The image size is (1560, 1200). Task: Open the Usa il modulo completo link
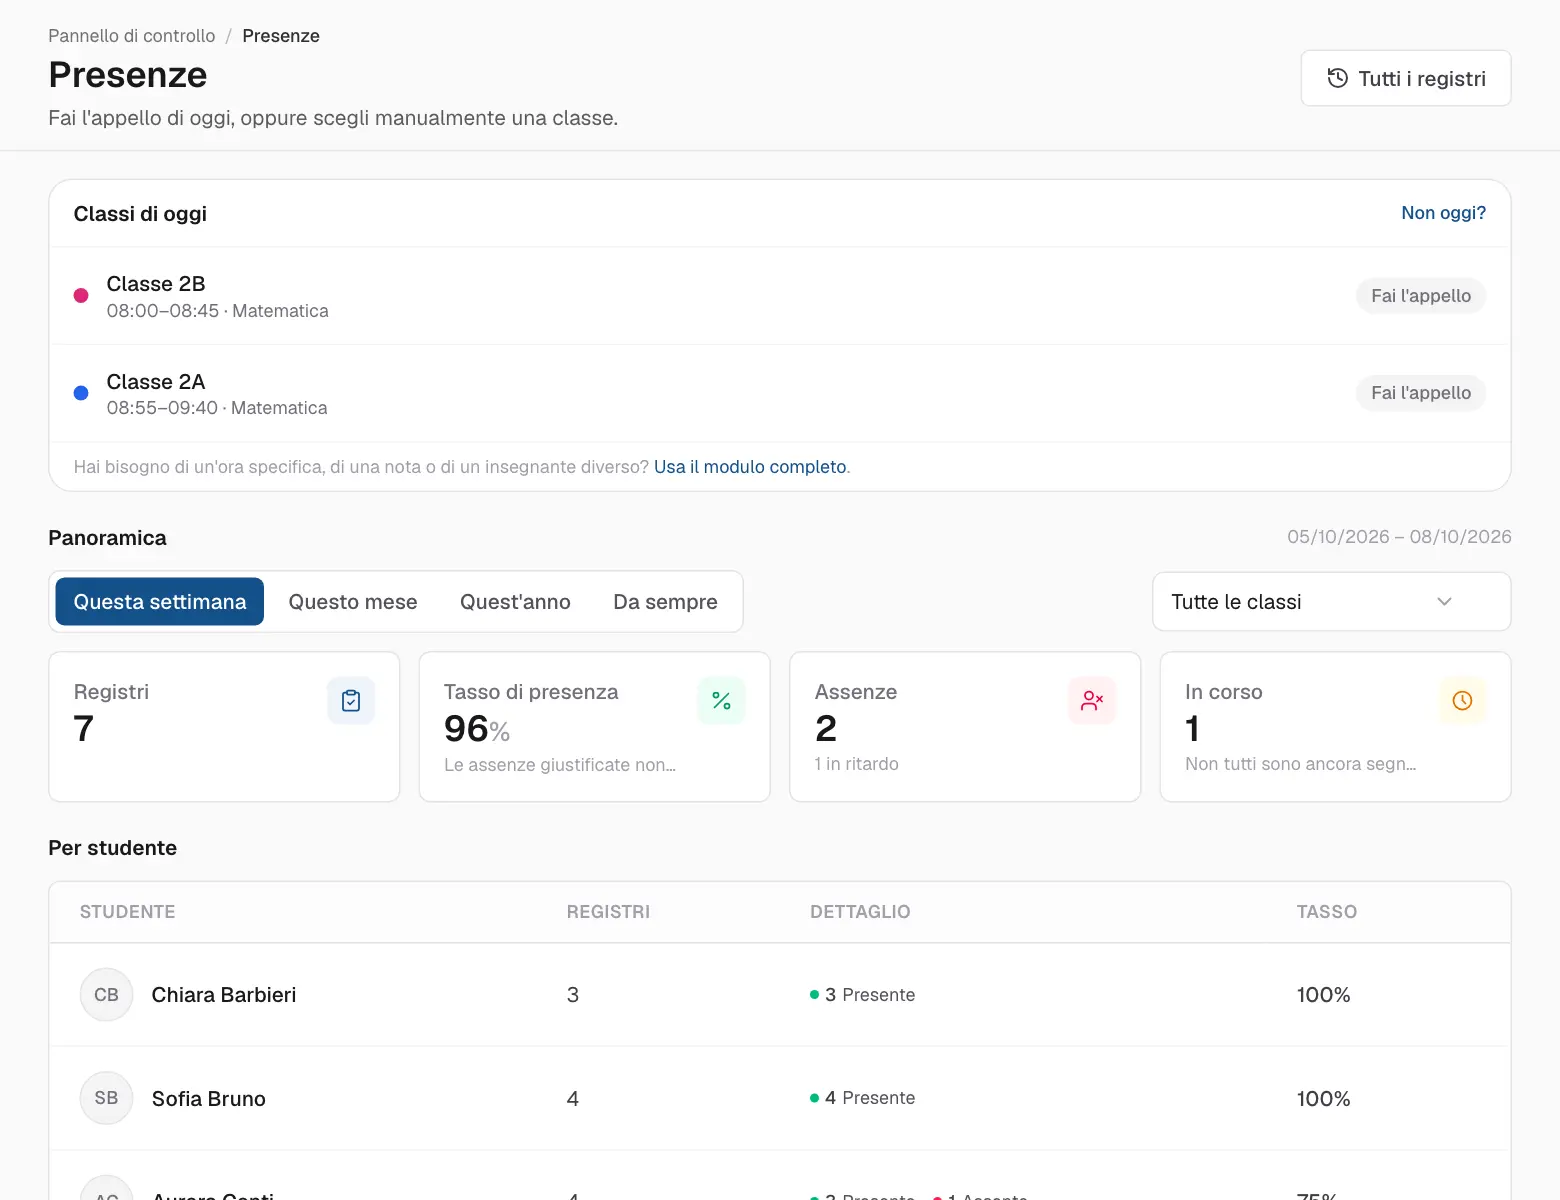pyautogui.click(x=750, y=467)
